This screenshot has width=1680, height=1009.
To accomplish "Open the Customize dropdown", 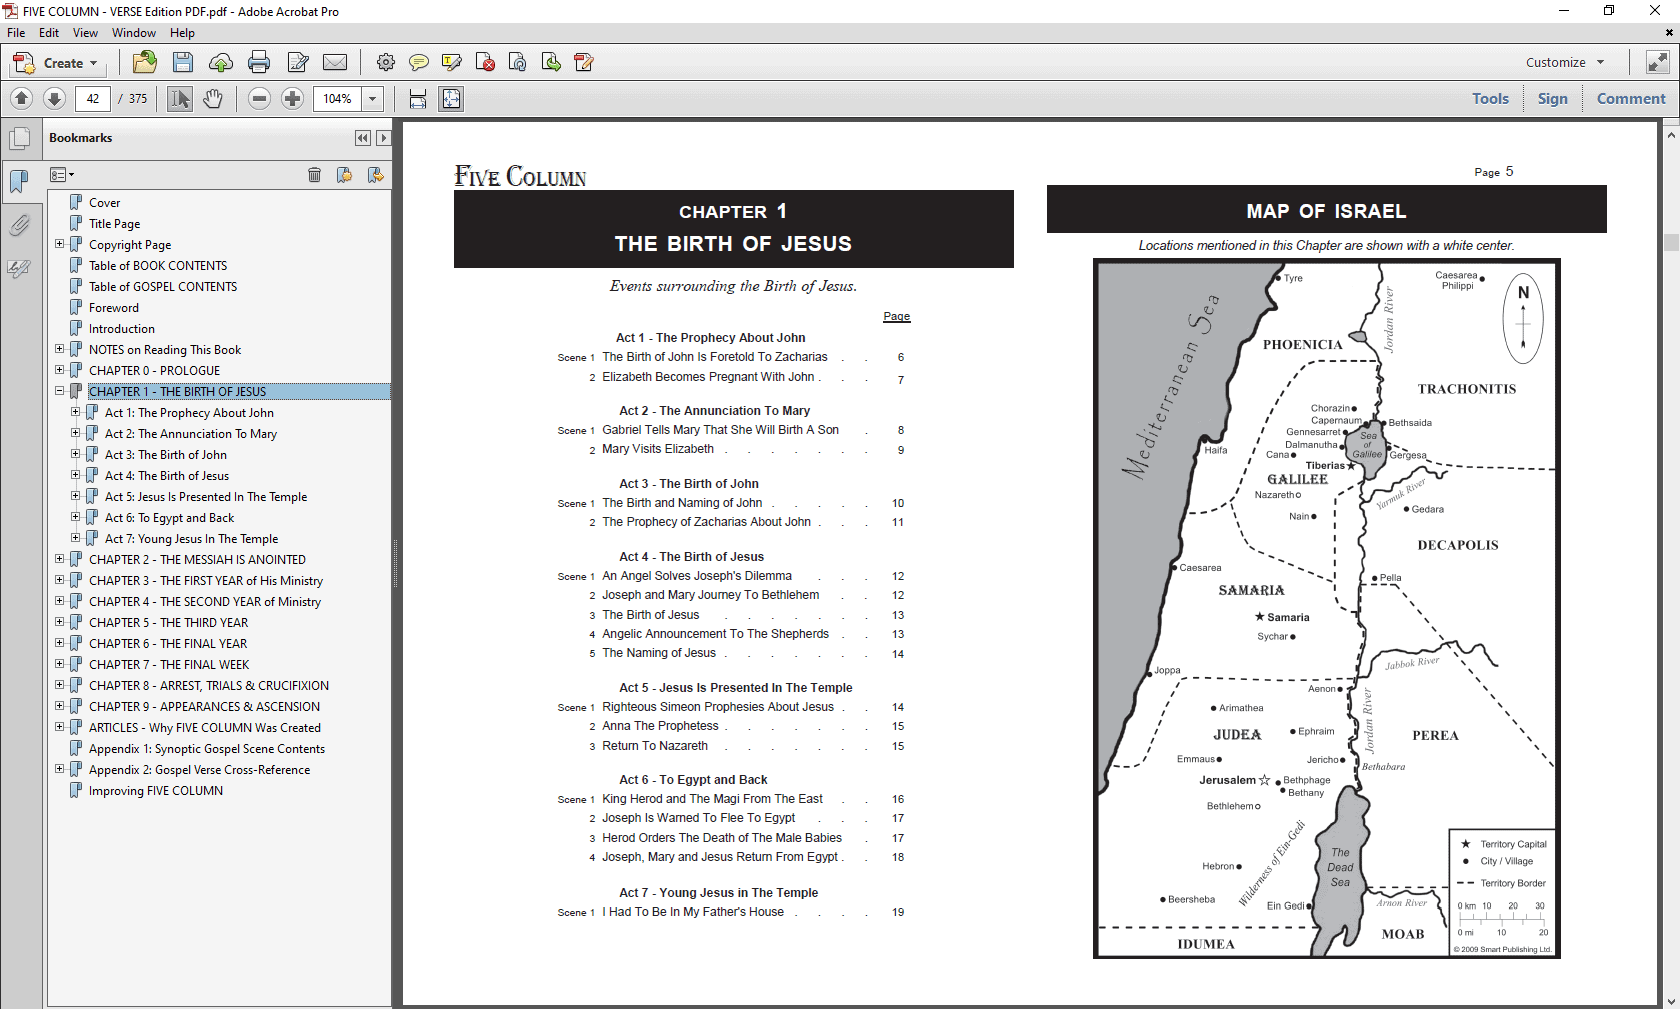I will (1565, 62).
